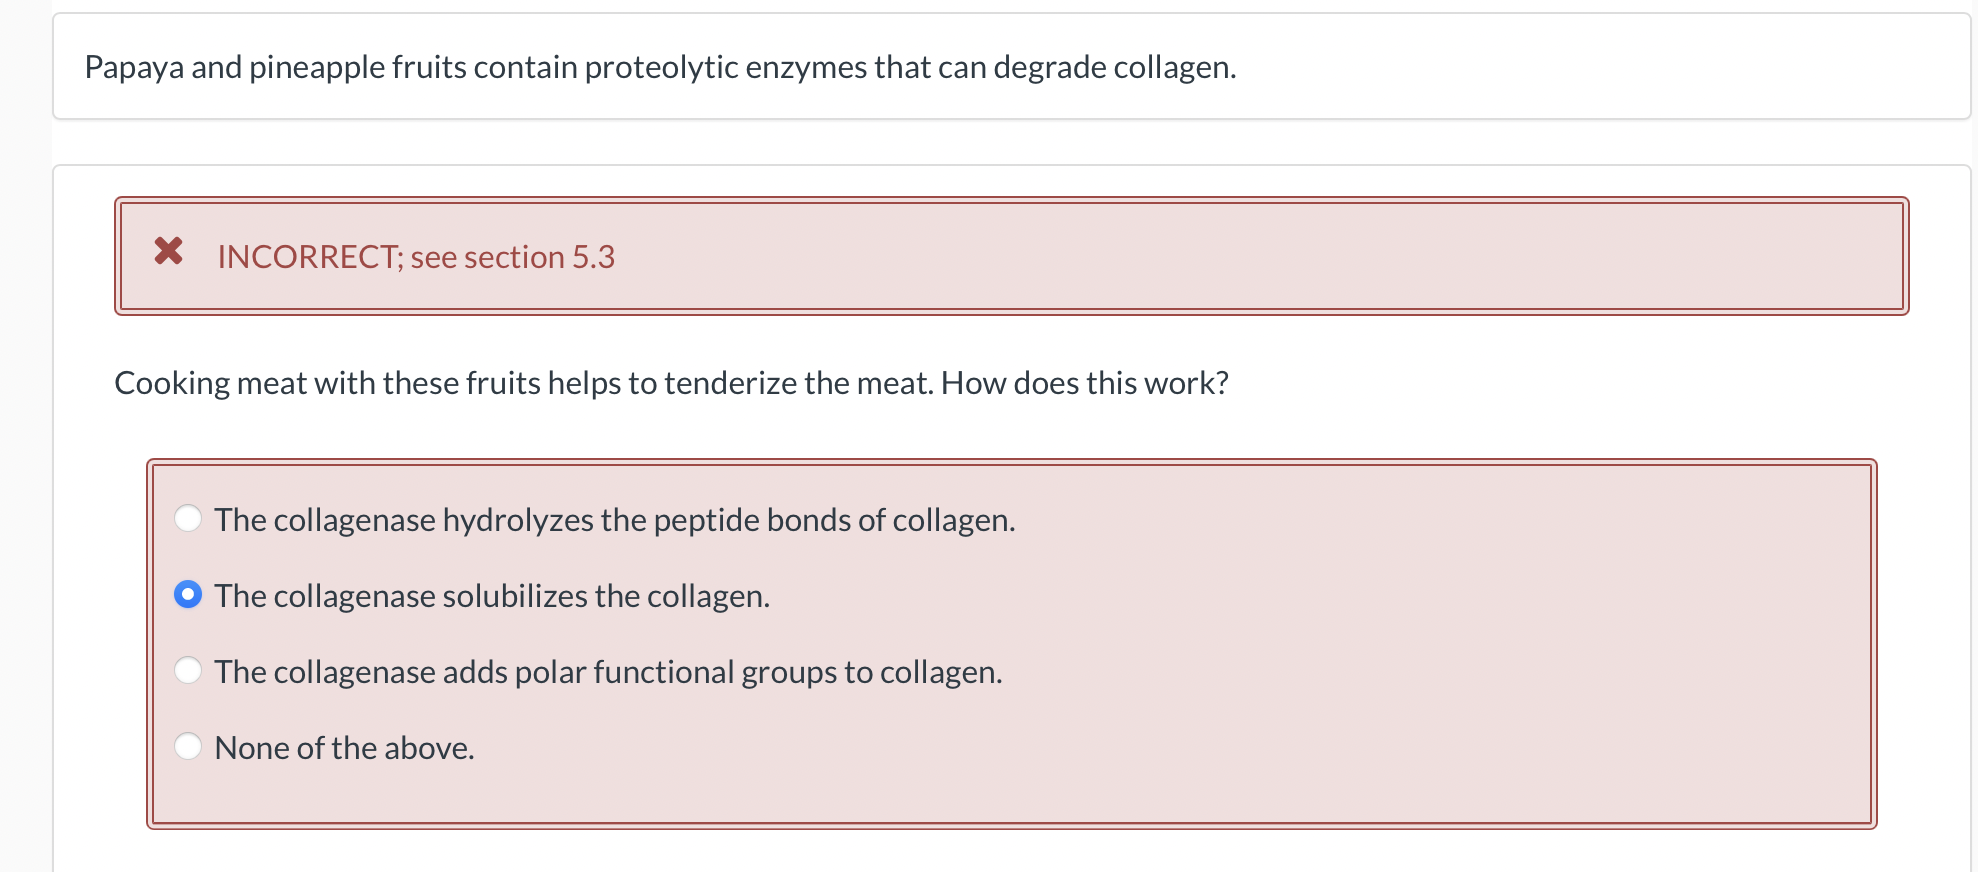This screenshot has height=872, width=1978.
Task: Click the answer text 'The collagenase hydrolyzes the peptide bonds of collagen.'
Action: (614, 520)
